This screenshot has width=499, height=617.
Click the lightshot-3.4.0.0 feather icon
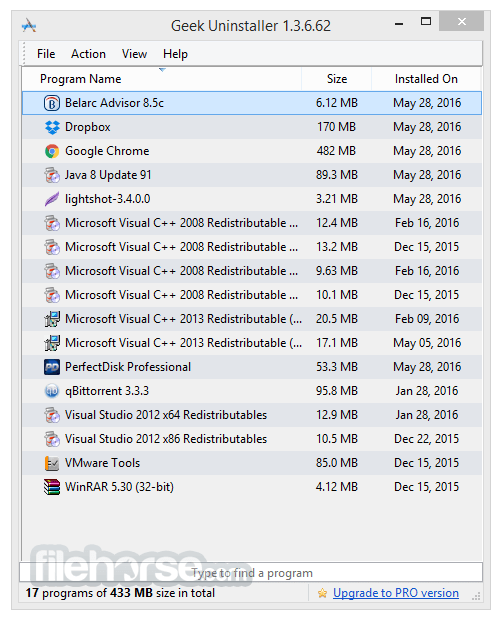[x=52, y=199]
